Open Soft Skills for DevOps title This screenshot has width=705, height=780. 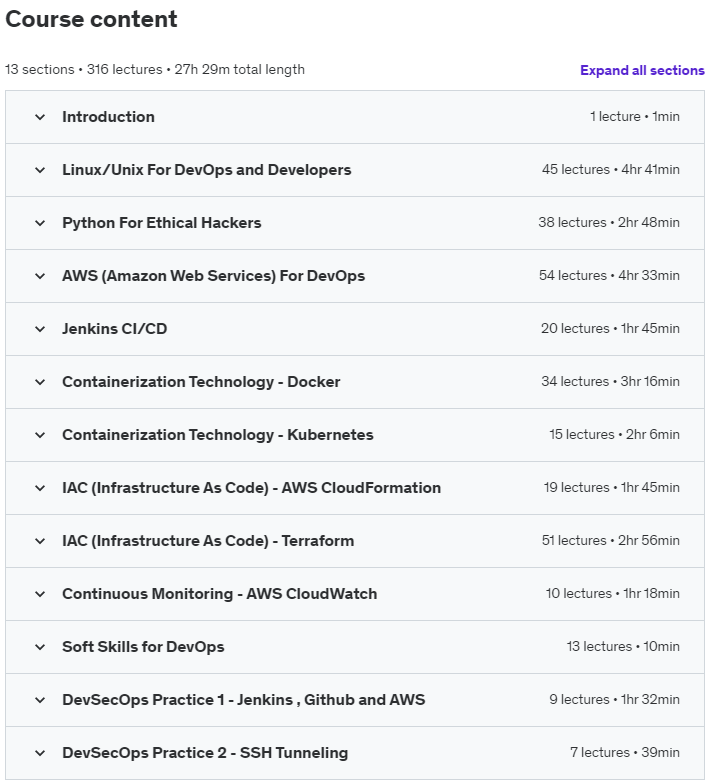(x=143, y=647)
